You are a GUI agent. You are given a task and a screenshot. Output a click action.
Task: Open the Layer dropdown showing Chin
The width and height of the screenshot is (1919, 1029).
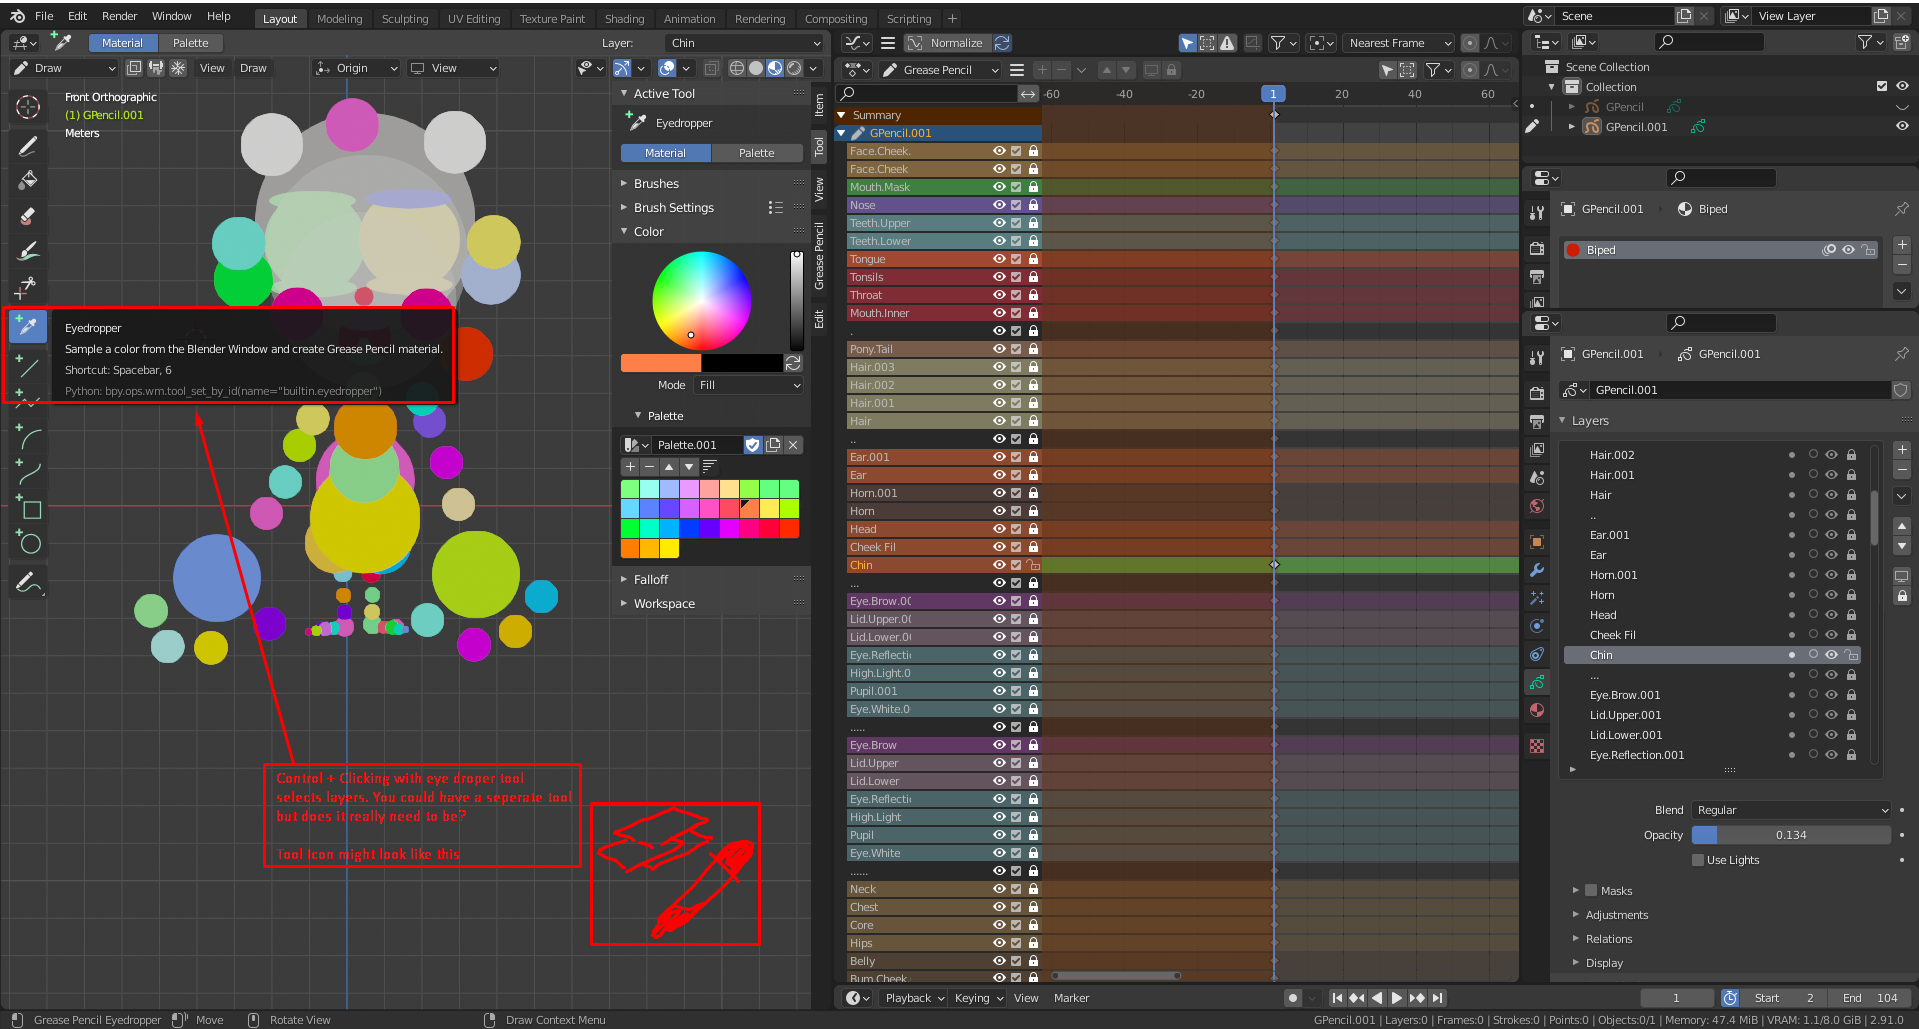pyautogui.click(x=745, y=43)
